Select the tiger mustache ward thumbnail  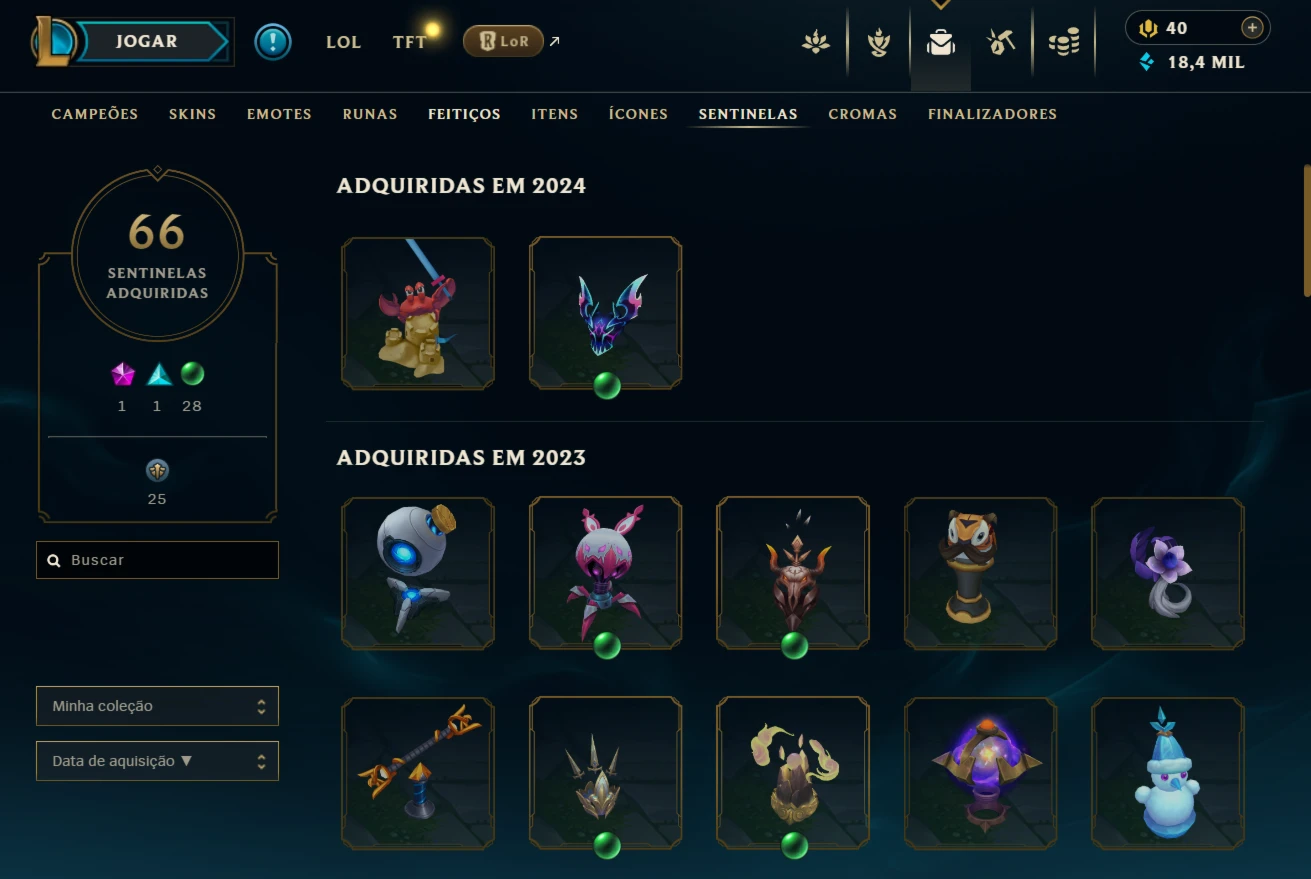point(981,573)
